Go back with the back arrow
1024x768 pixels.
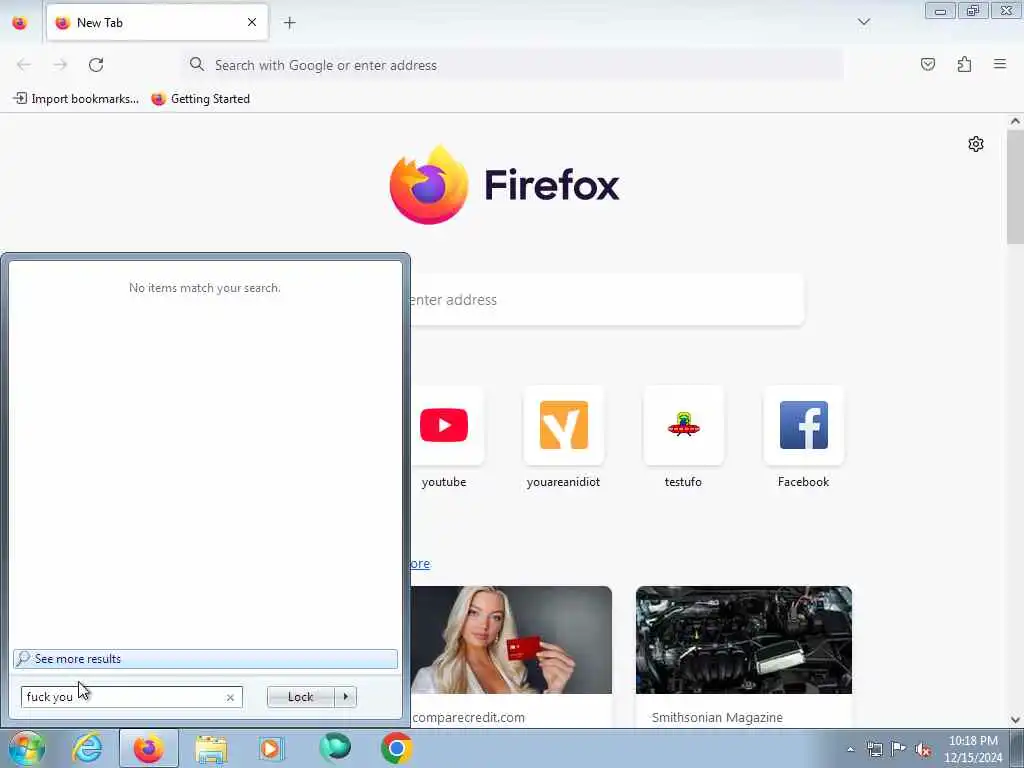click(24, 65)
